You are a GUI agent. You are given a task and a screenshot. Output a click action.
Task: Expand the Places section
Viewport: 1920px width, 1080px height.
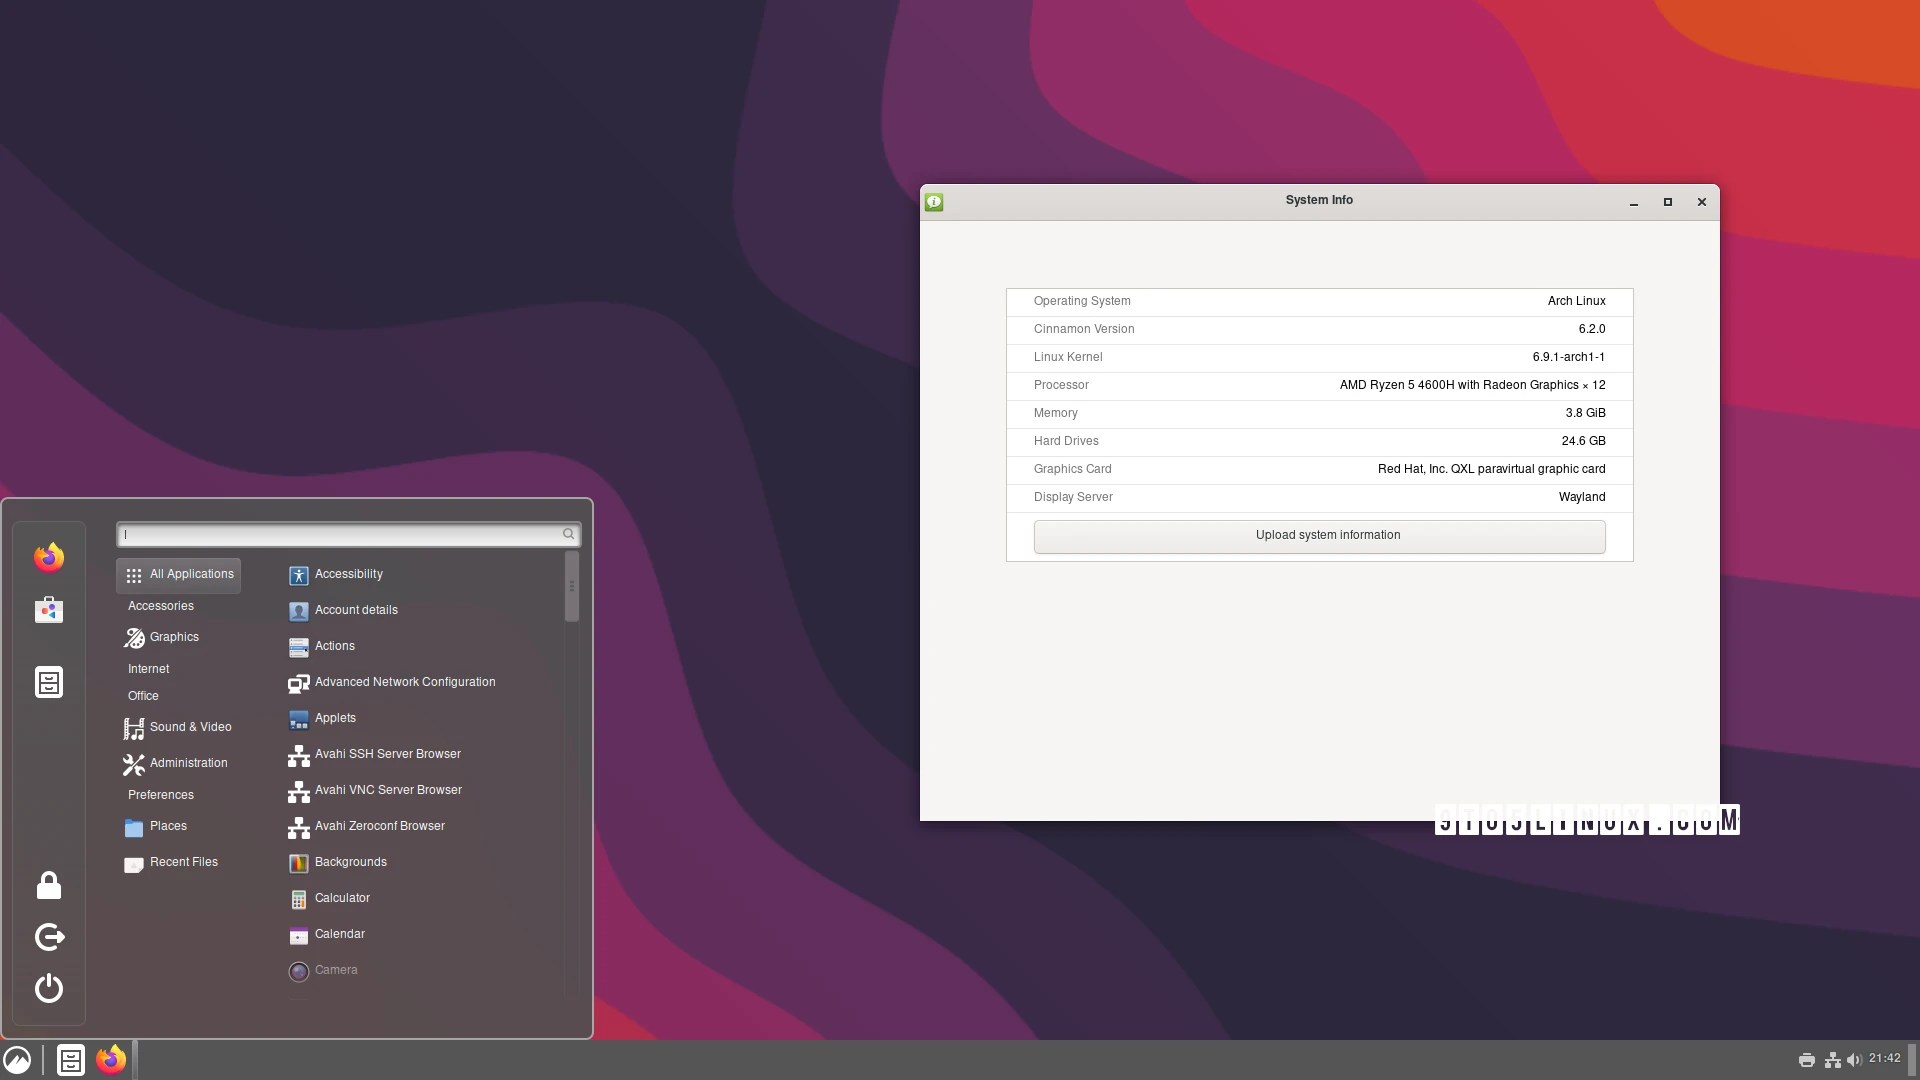[x=168, y=826]
